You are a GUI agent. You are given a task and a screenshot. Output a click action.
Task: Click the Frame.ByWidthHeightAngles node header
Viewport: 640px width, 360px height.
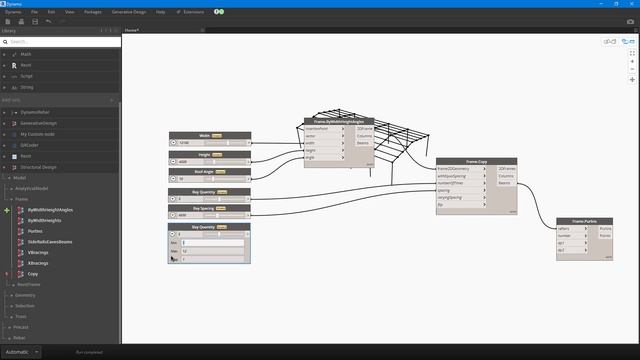(339, 122)
